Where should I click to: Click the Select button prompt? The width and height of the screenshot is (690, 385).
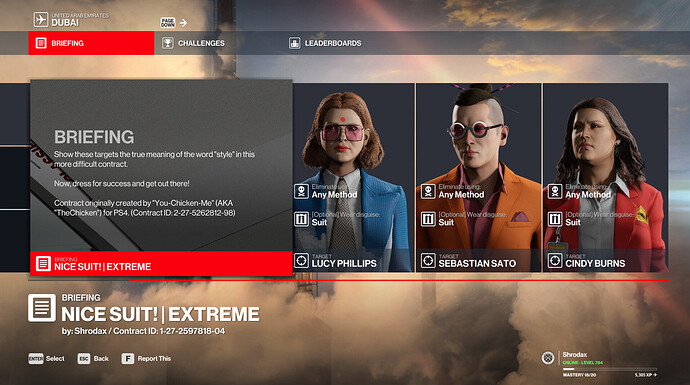click(47, 359)
